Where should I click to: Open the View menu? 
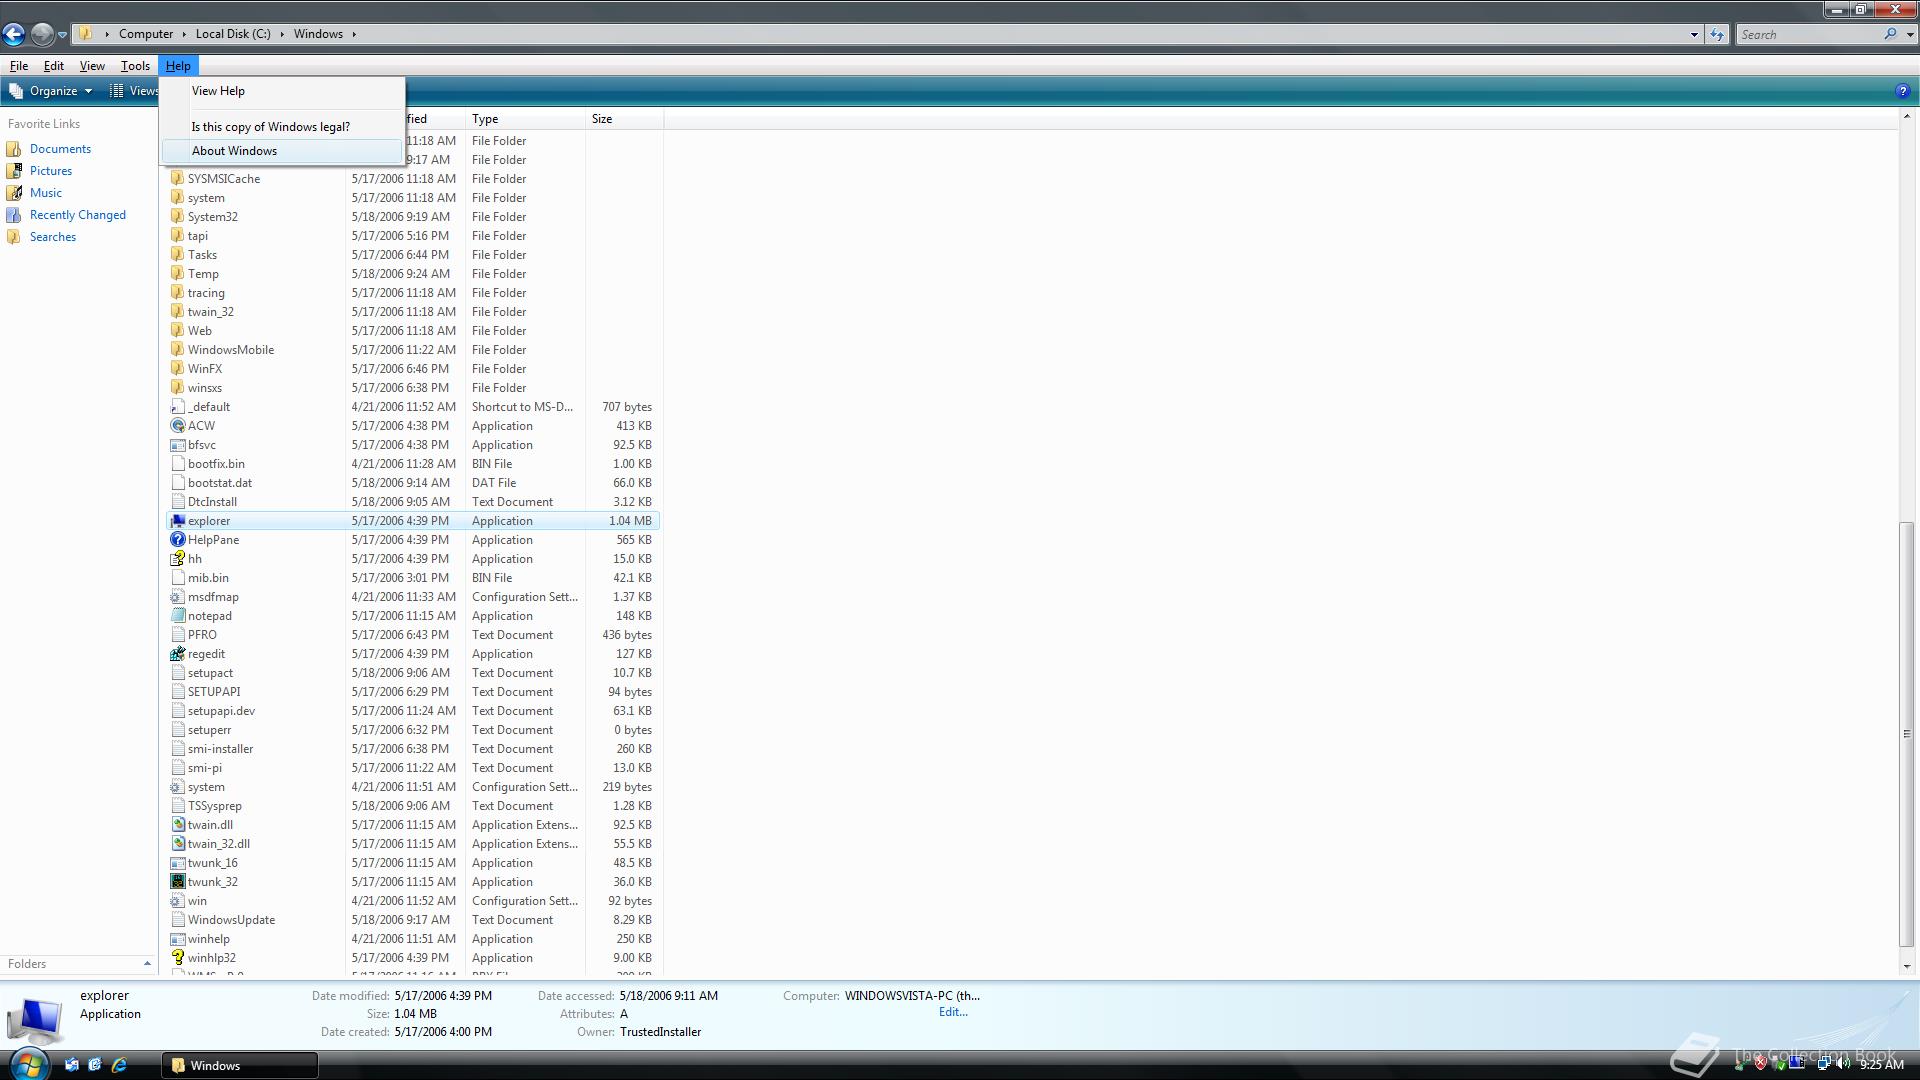[92, 66]
